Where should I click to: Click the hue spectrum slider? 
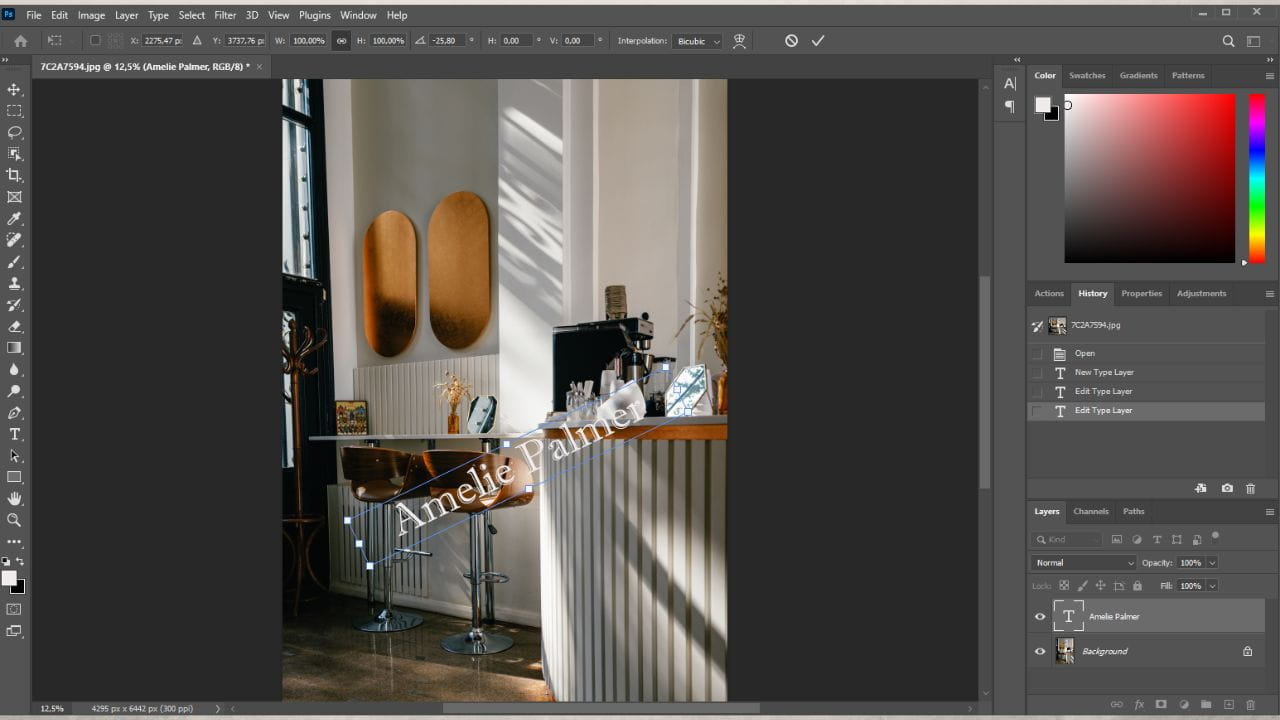click(x=1257, y=178)
